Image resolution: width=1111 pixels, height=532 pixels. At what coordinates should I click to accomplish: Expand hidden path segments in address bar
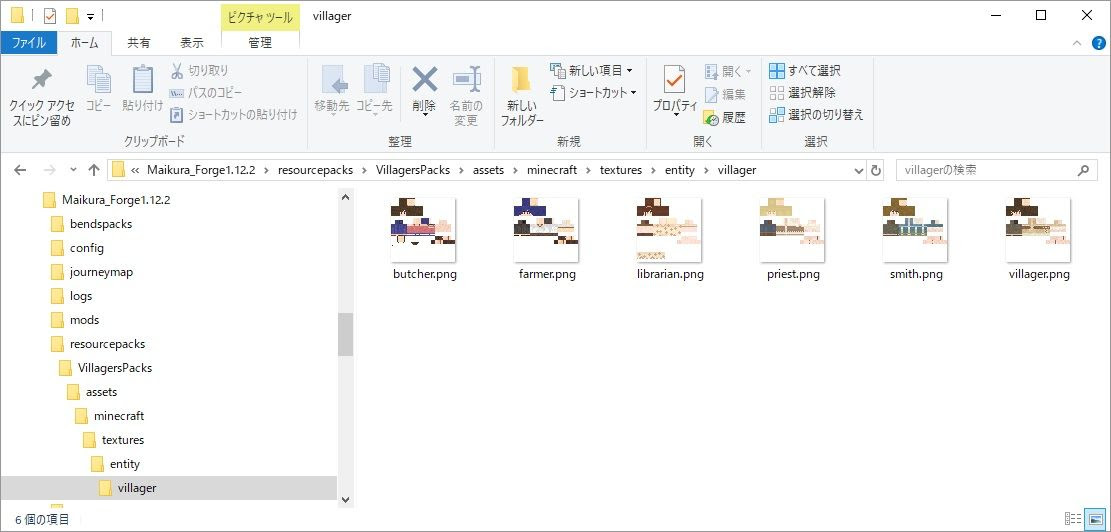(x=135, y=170)
